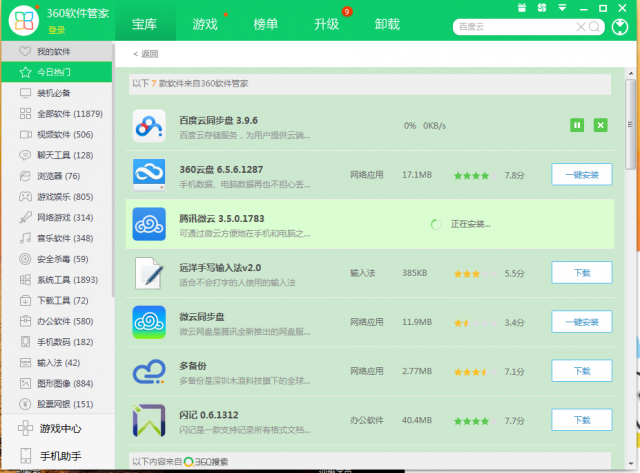
Task: Select 输入法 (42) category
Action: (x=56, y=362)
